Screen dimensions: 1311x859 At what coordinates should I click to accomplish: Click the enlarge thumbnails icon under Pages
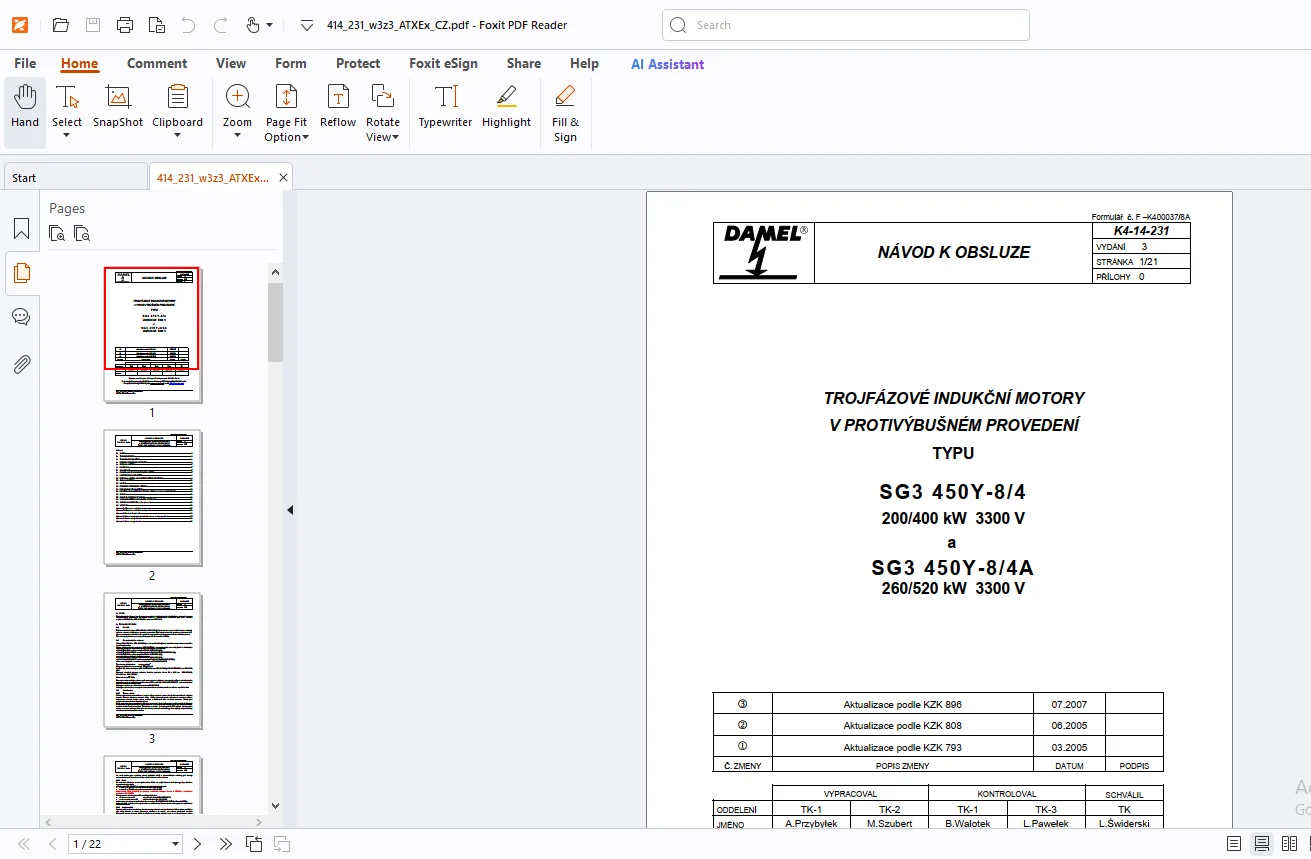tap(58, 234)
